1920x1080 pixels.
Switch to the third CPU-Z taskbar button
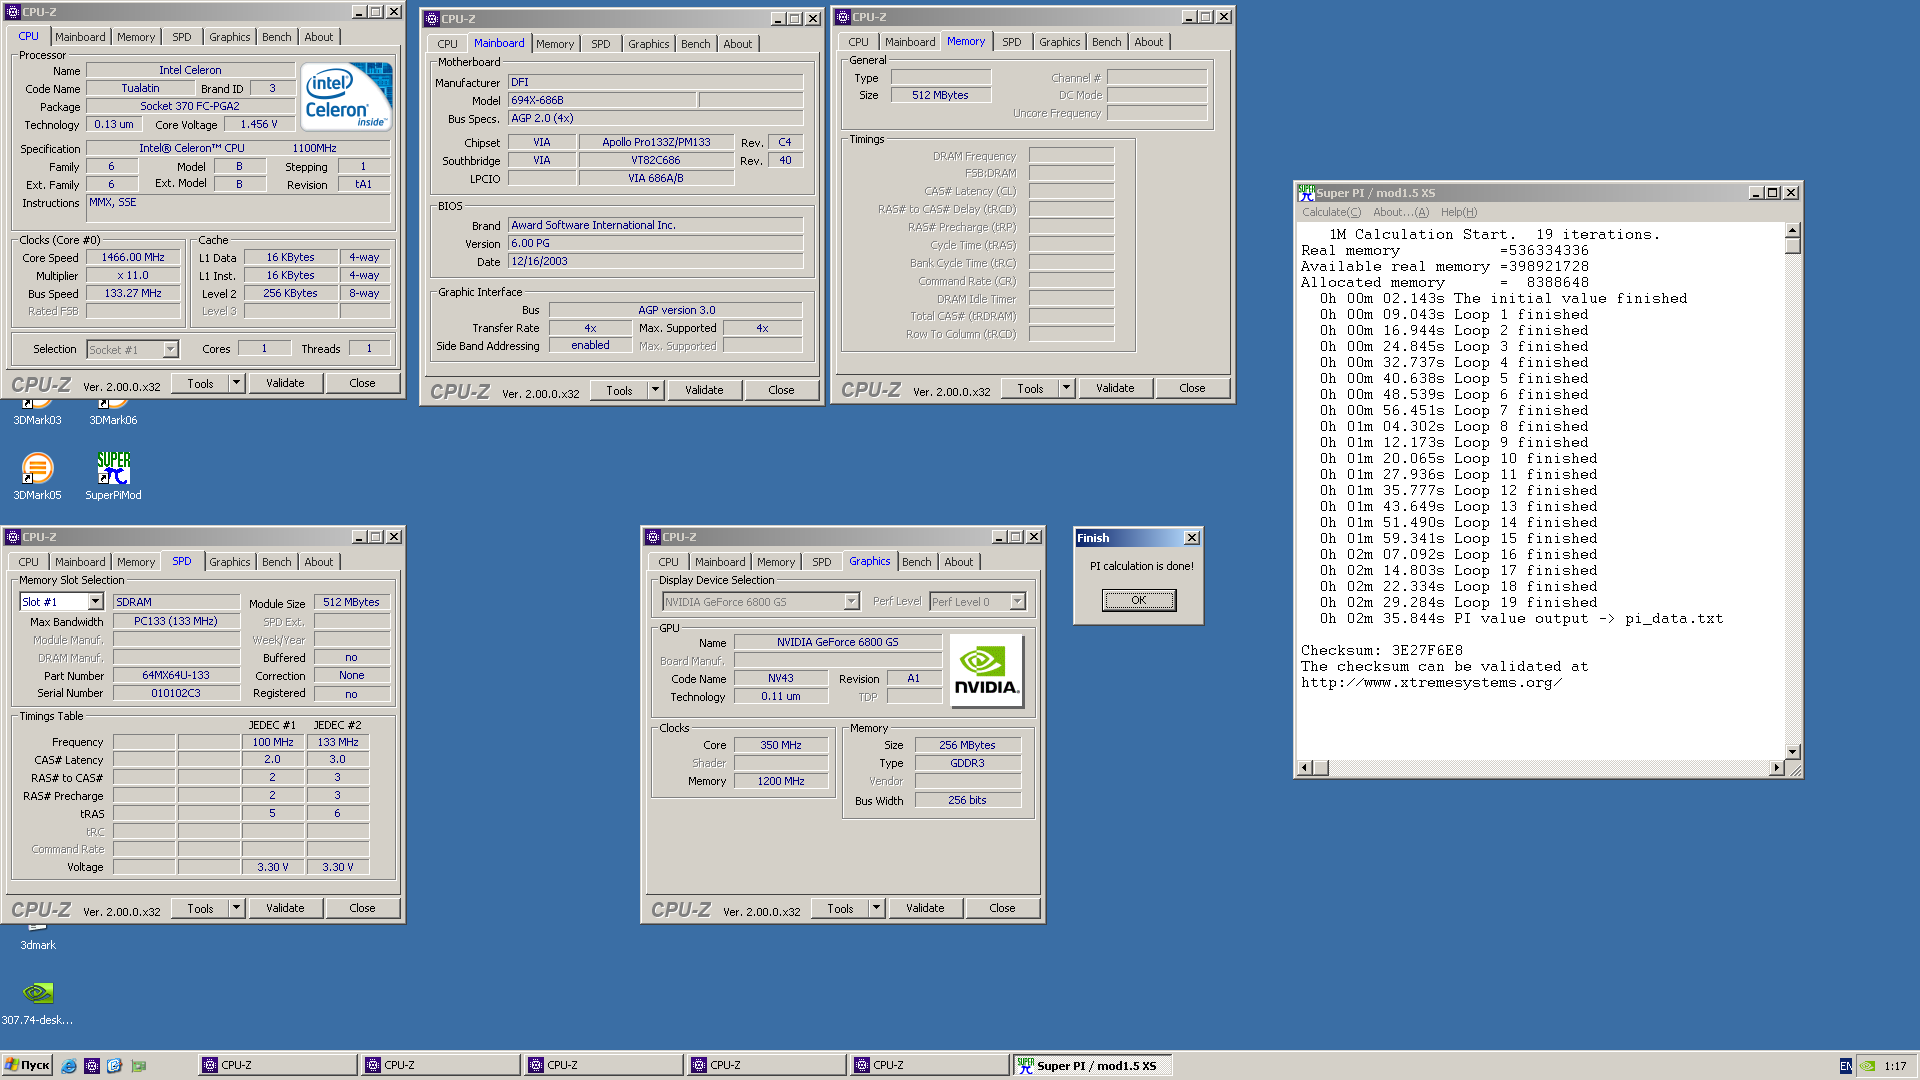603,1066
